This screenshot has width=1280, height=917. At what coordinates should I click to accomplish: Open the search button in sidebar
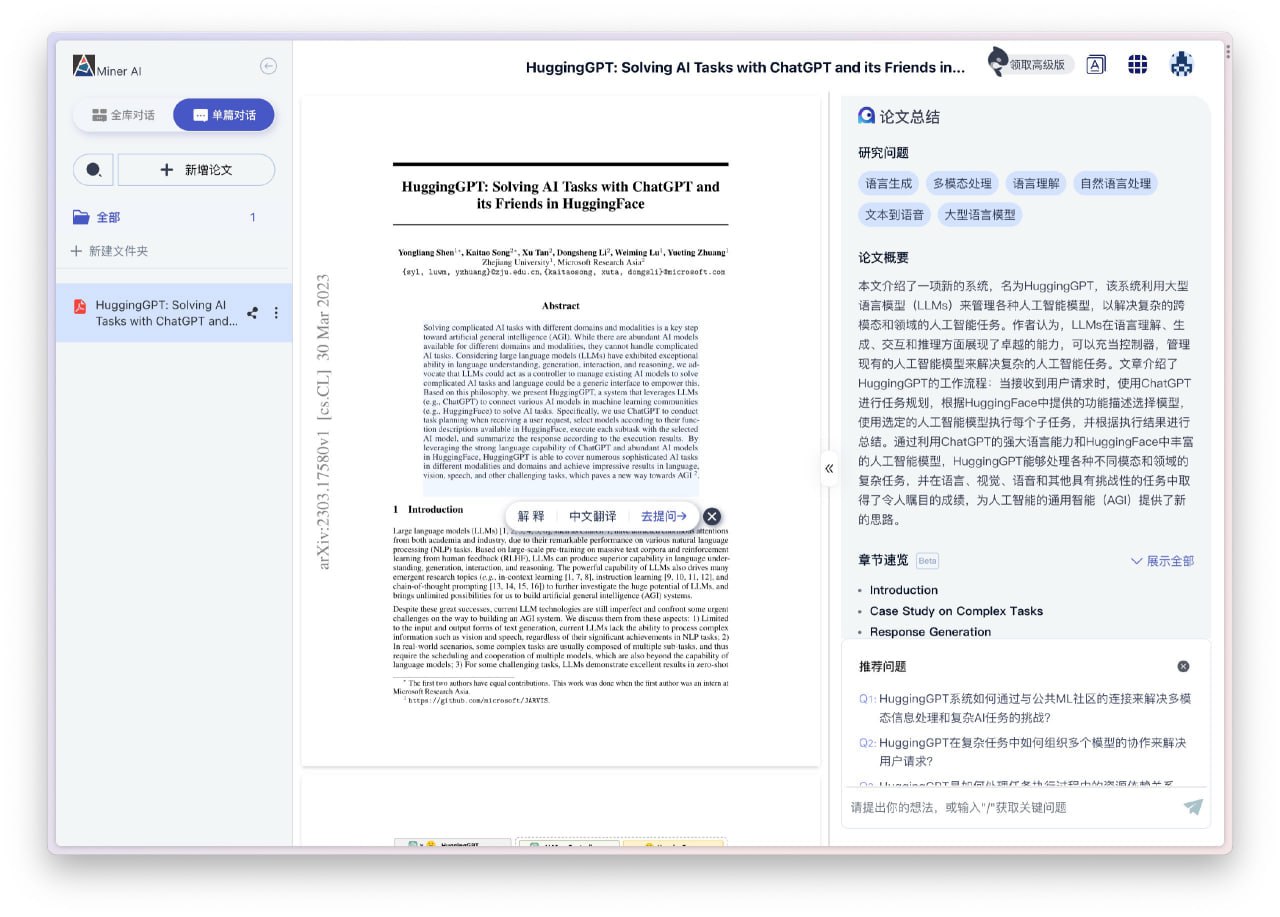click(x=93, y=170)
